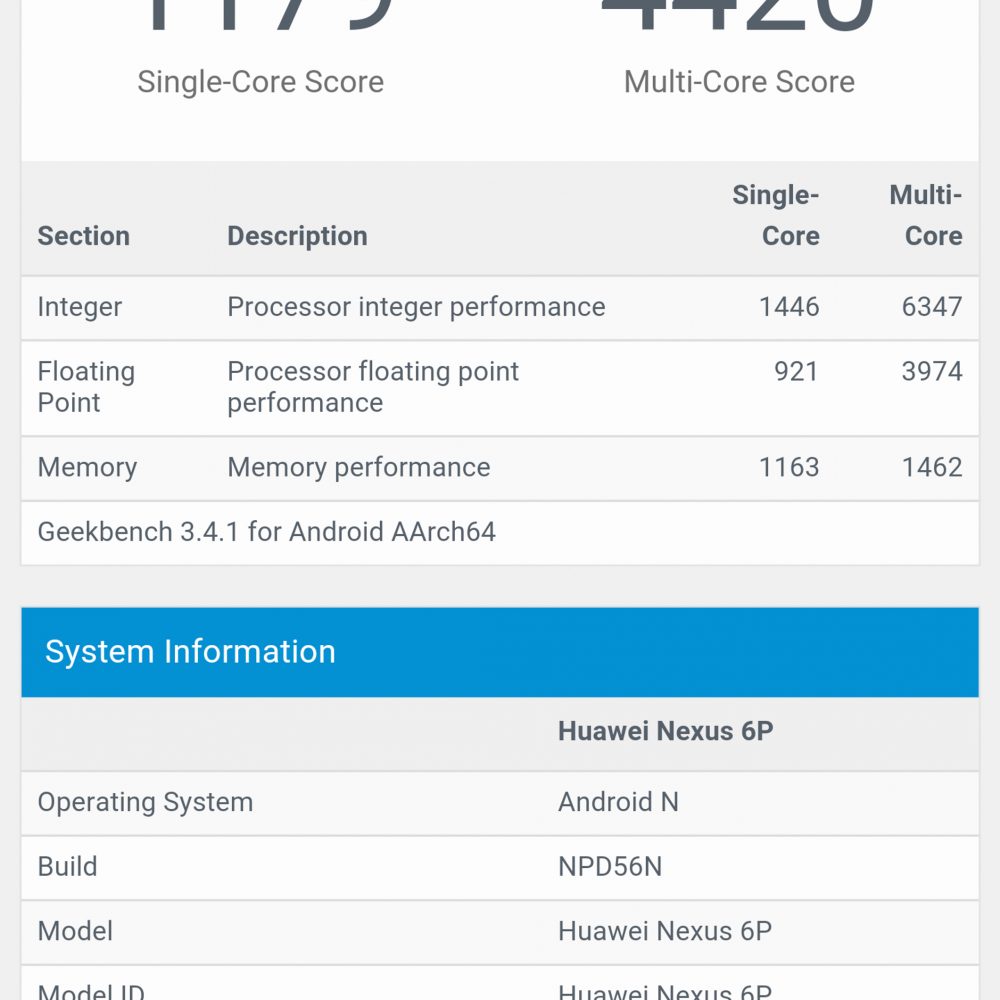Click the Section column header
The image size is (1000, 1000).
(x=84, y=236)
